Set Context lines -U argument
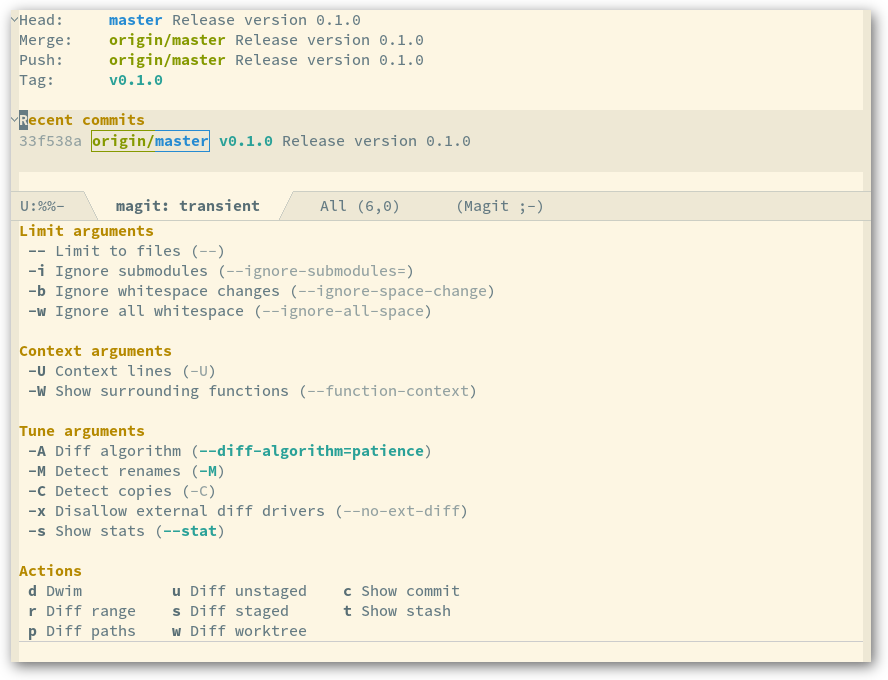 pos(122,371)
